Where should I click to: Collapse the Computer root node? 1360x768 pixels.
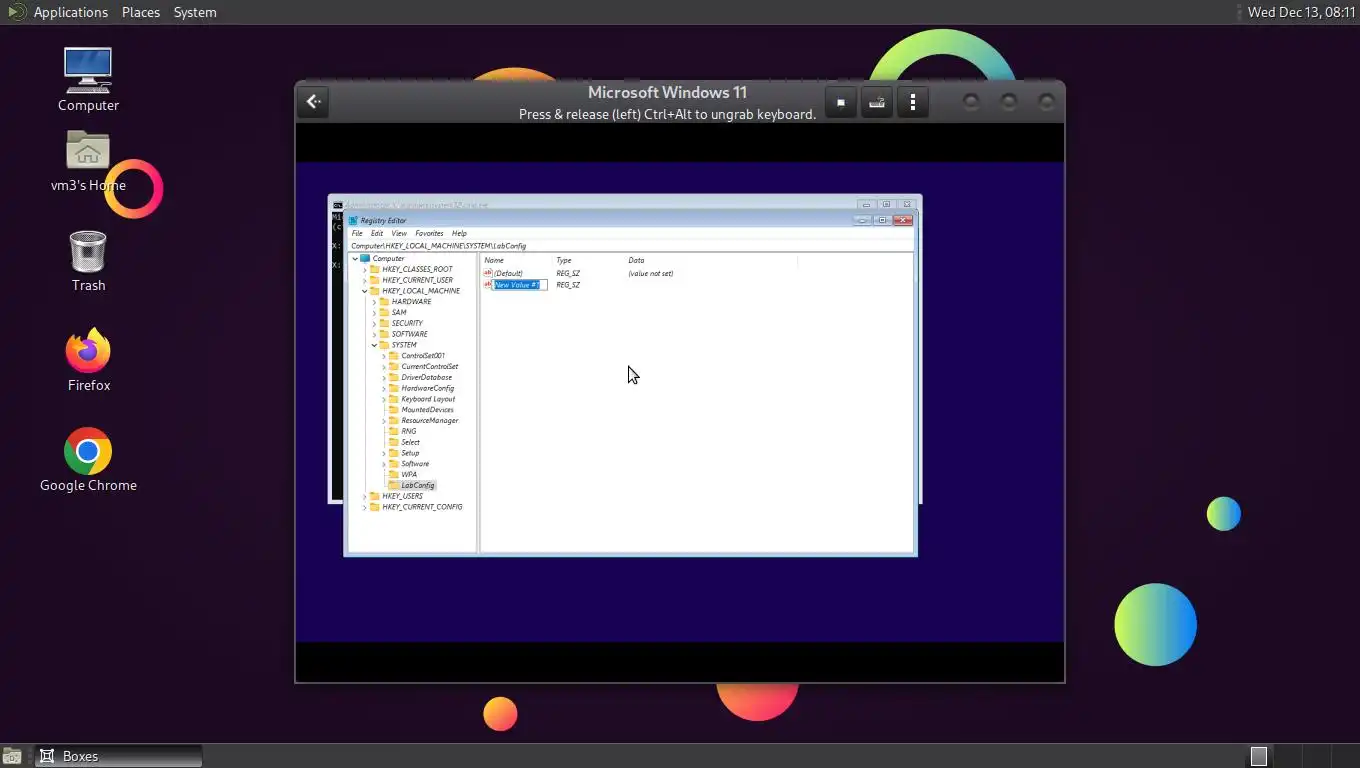355,258
